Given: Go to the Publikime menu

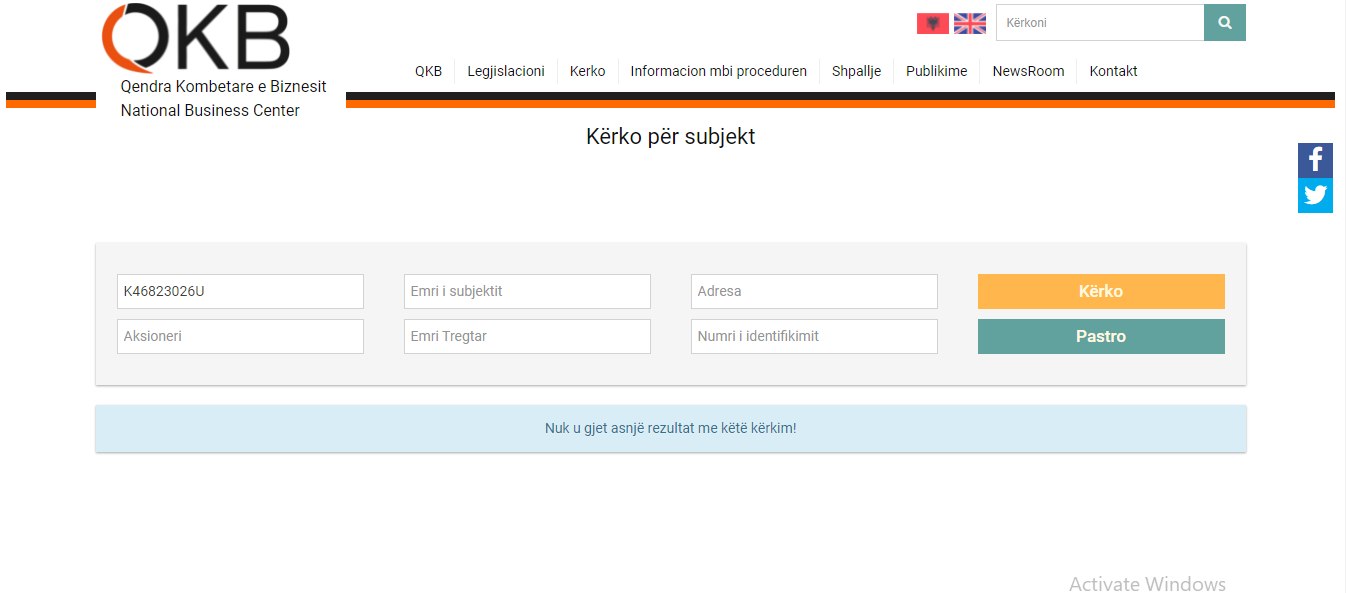Looking at the screenshot, I should (936, 71).
